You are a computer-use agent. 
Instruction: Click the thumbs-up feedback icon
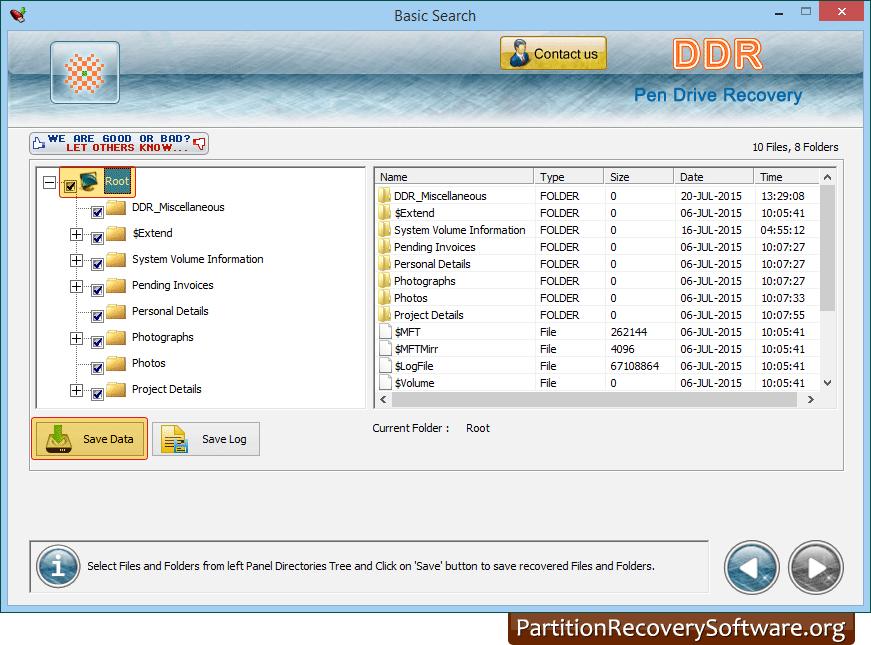(x=39, y=143)
